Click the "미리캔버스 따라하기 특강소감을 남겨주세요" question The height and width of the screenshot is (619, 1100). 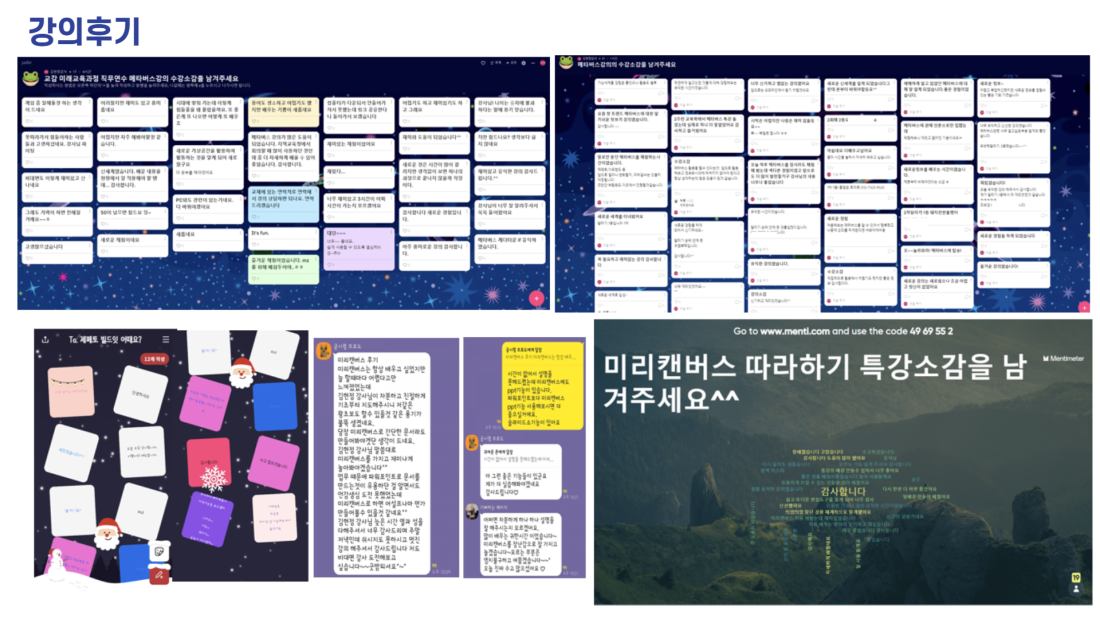coord(815,381)
